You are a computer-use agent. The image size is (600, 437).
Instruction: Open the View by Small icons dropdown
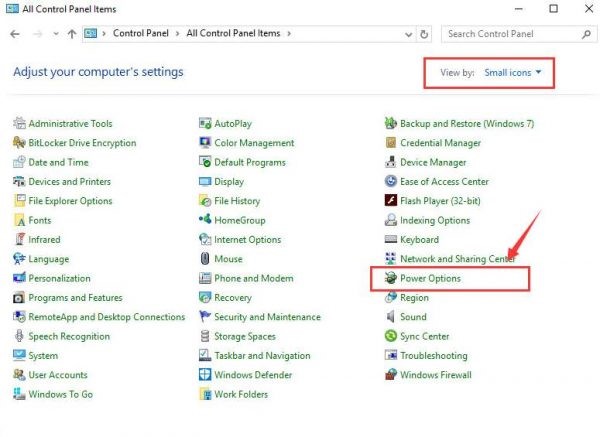tap(512, 73)
